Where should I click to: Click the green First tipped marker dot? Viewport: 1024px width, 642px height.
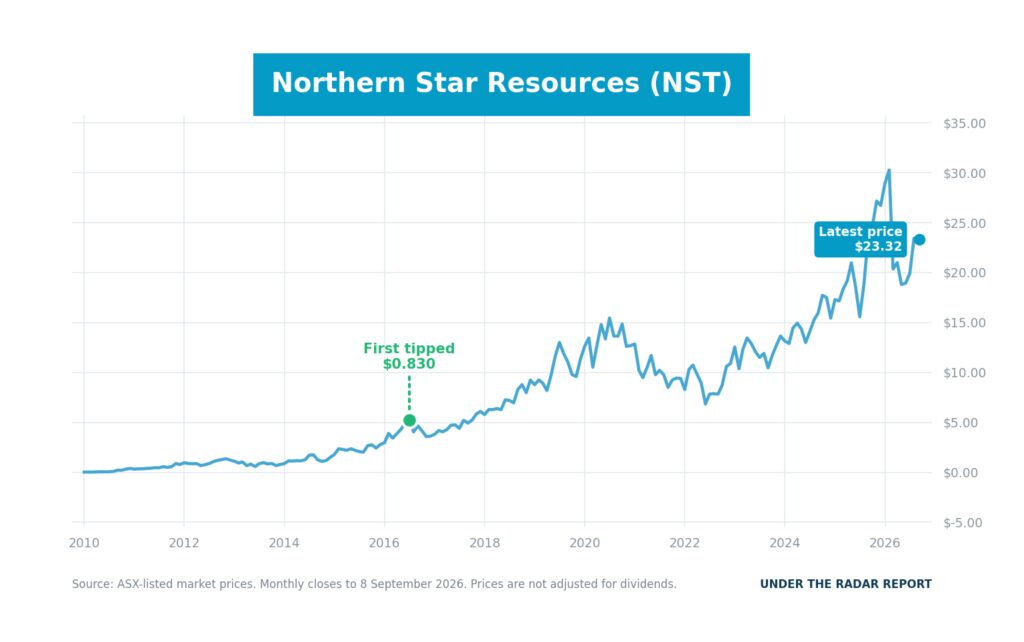409,420
